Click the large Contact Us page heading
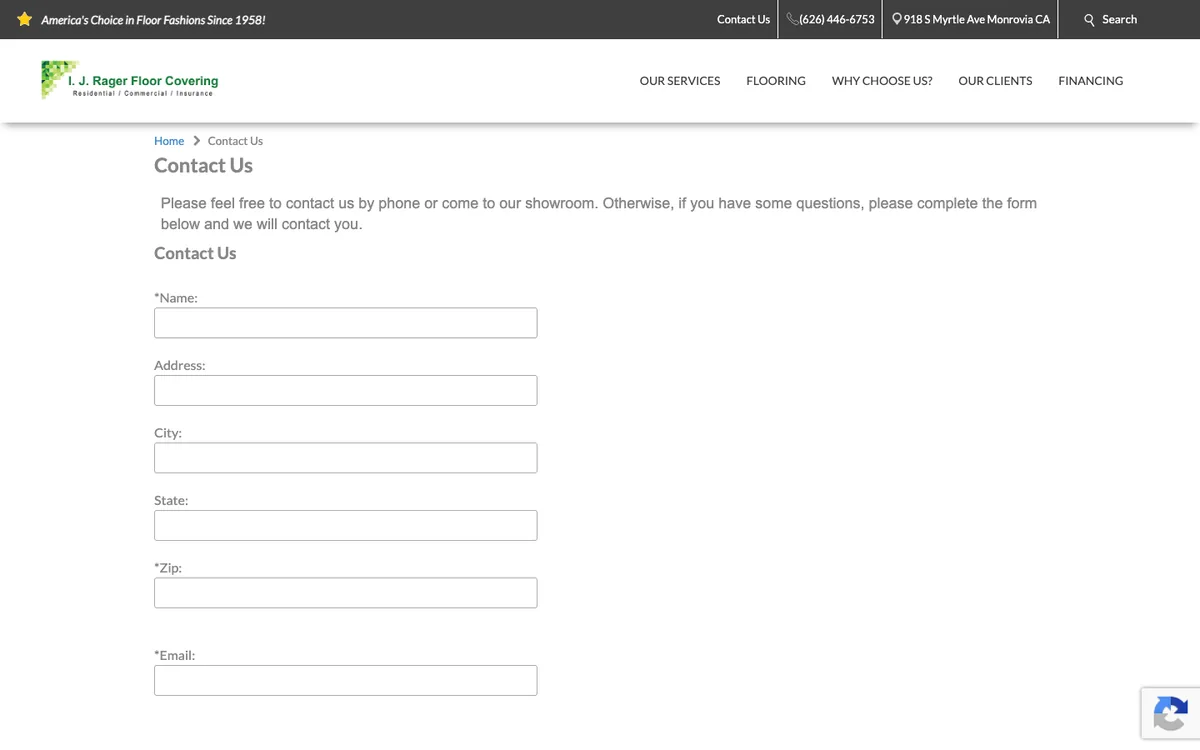Viewport: 1200px width, 750px height. pyautogui.click(x=203, y=166)
